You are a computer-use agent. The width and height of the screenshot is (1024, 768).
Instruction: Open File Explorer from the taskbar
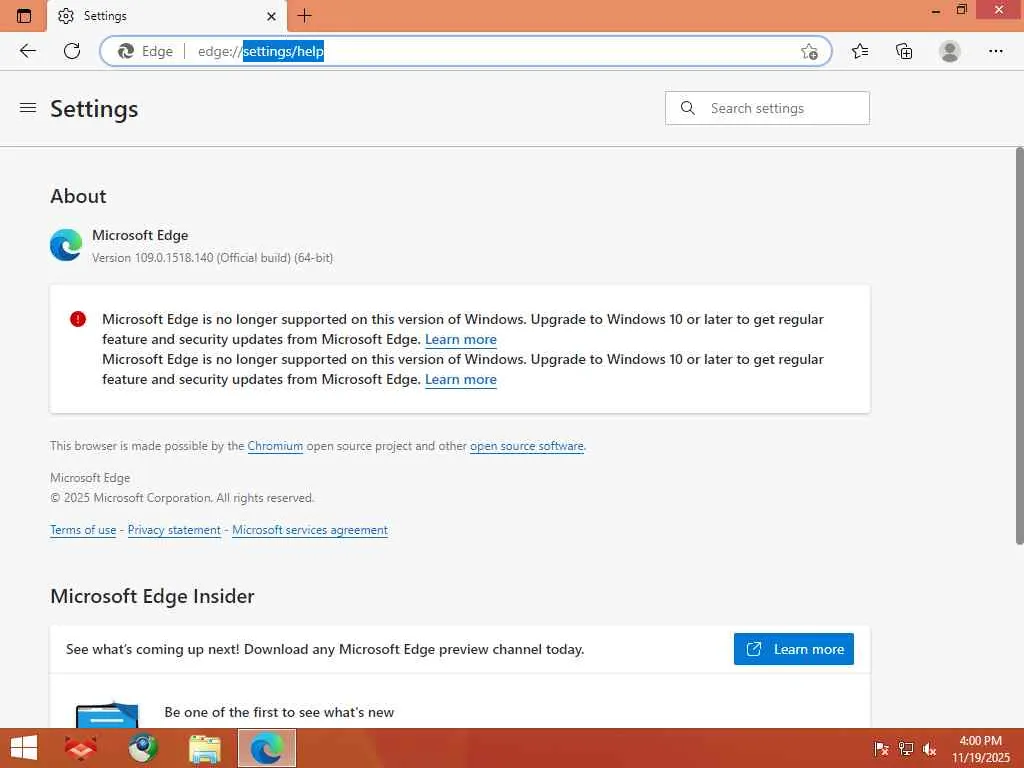(204, 749)
